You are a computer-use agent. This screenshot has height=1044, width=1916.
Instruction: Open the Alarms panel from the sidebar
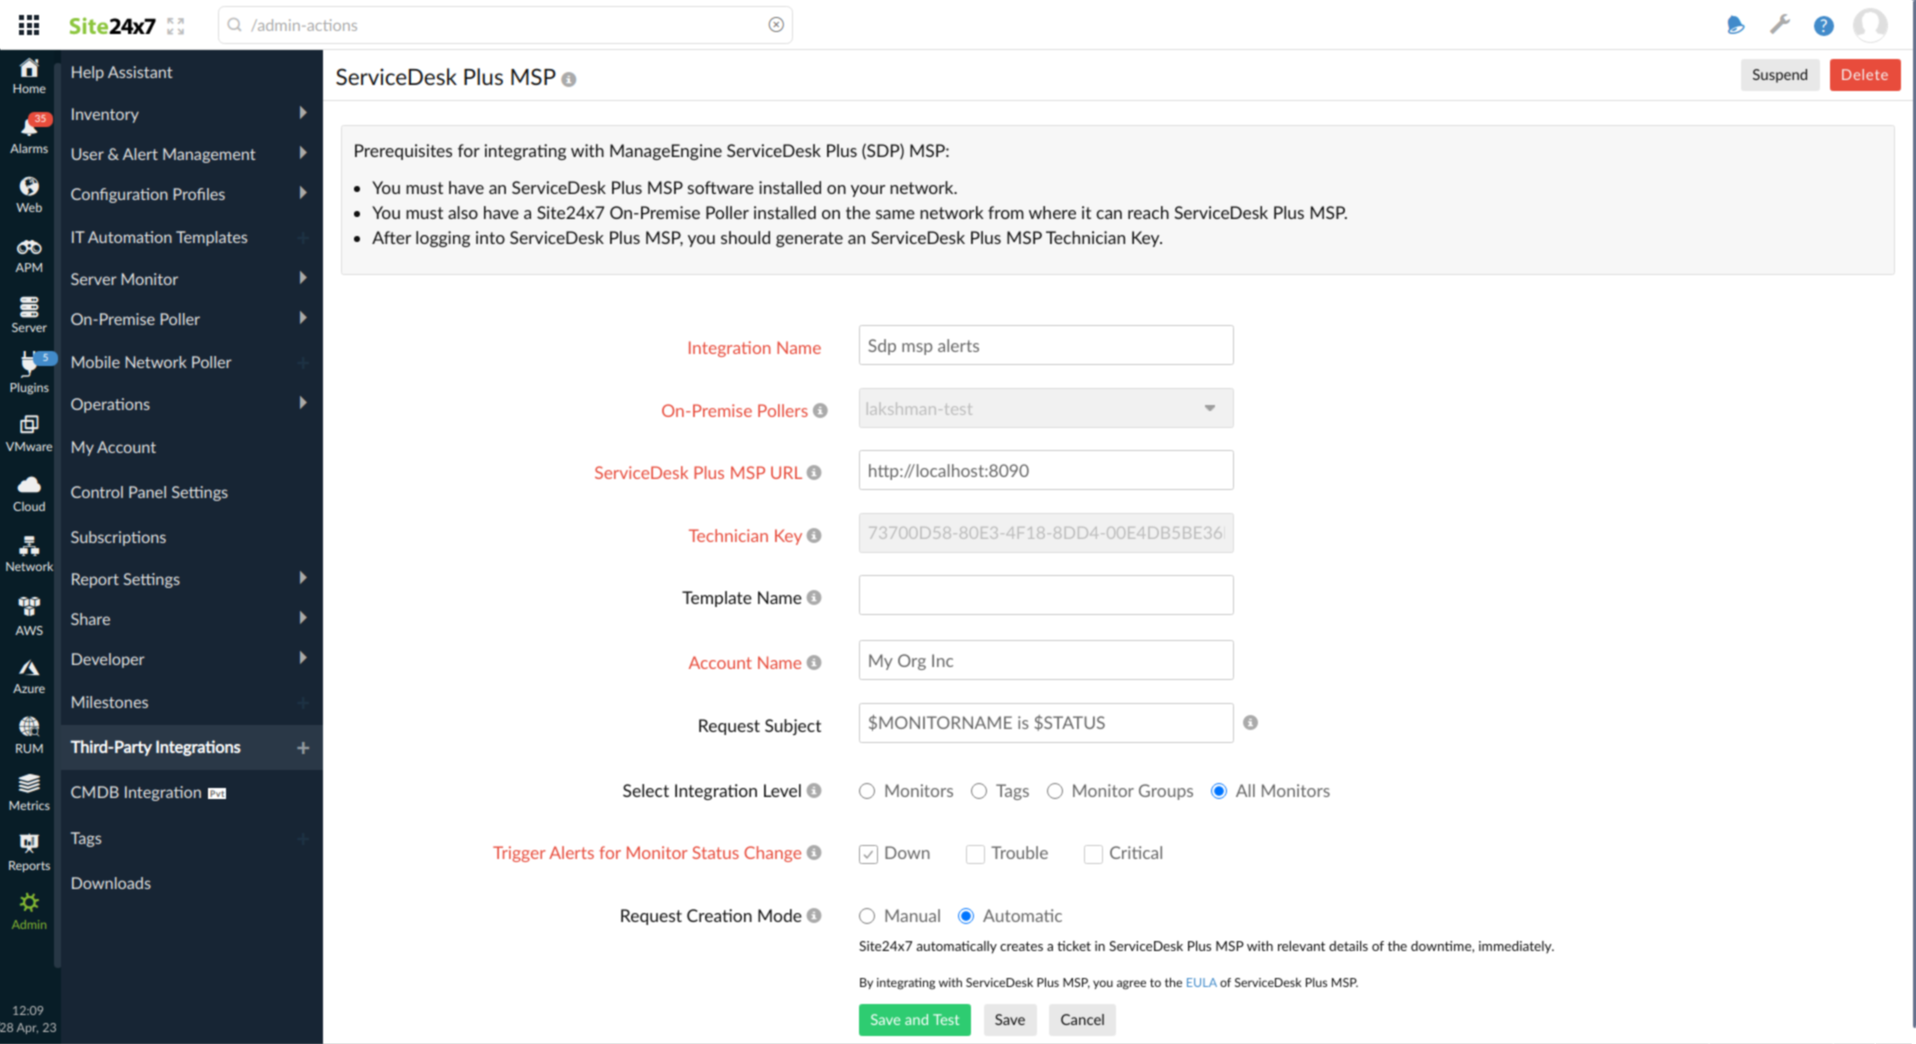28,135
